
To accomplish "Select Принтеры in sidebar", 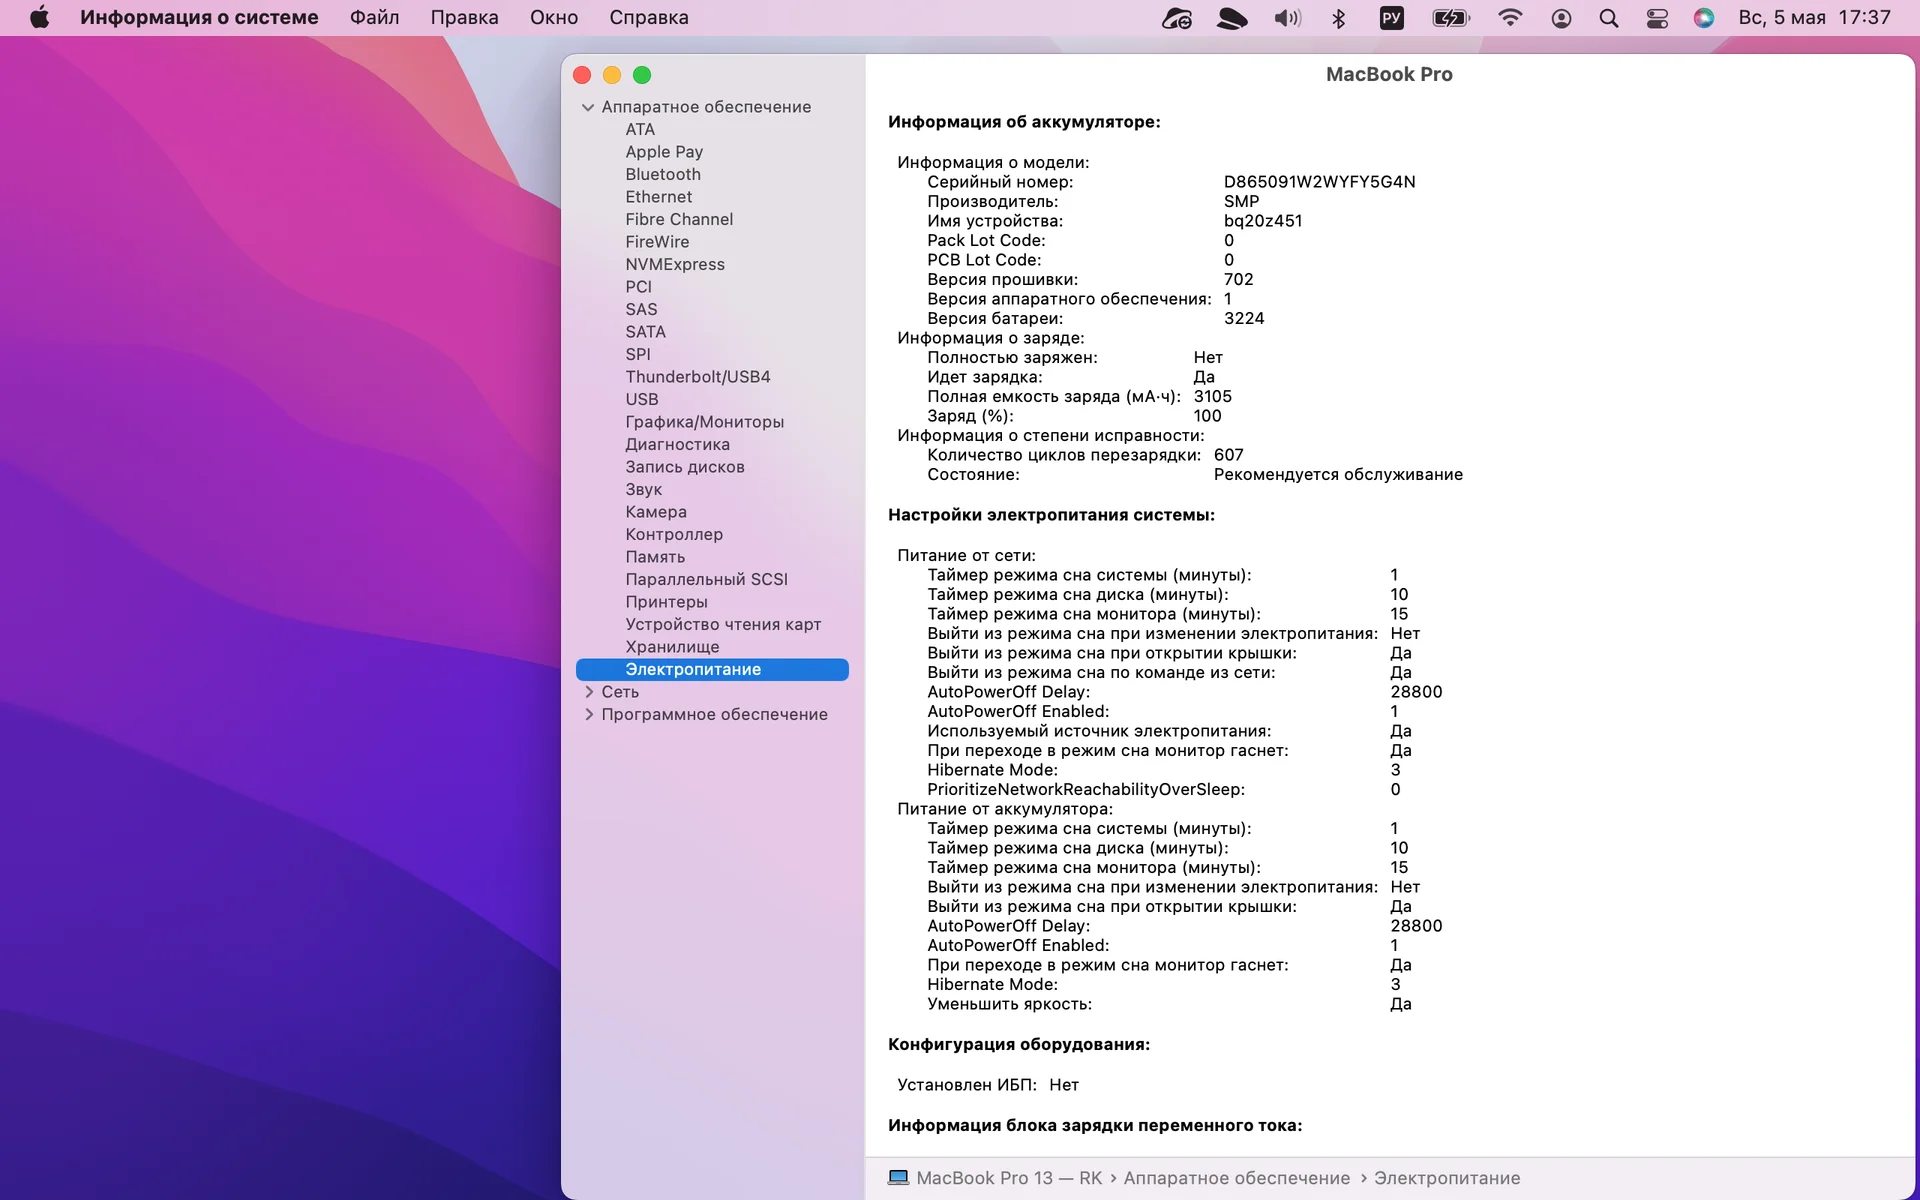I will click(666, 602).
